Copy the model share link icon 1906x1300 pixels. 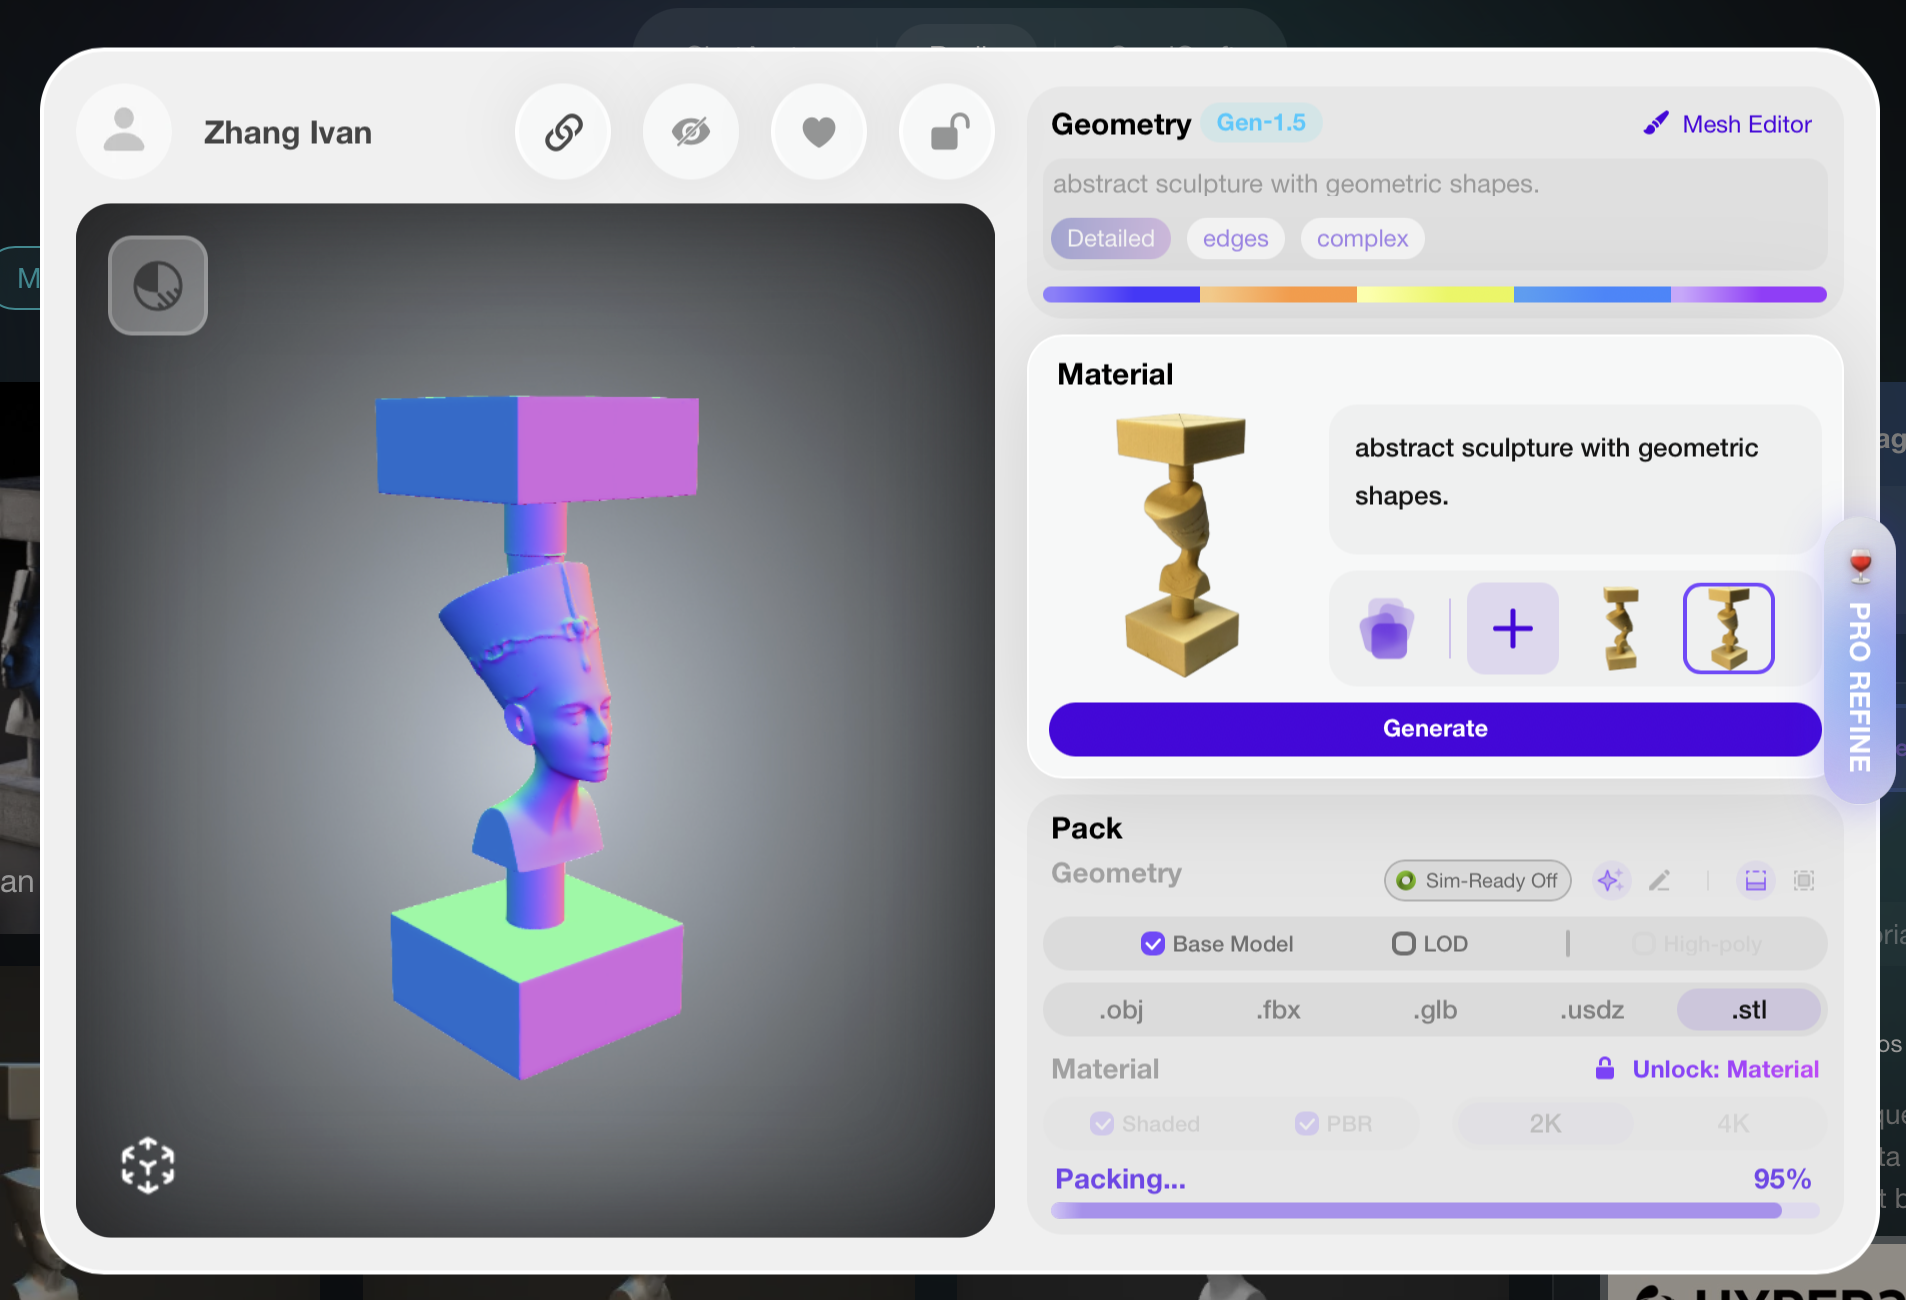pyautogui.click(x=563, y=132)
